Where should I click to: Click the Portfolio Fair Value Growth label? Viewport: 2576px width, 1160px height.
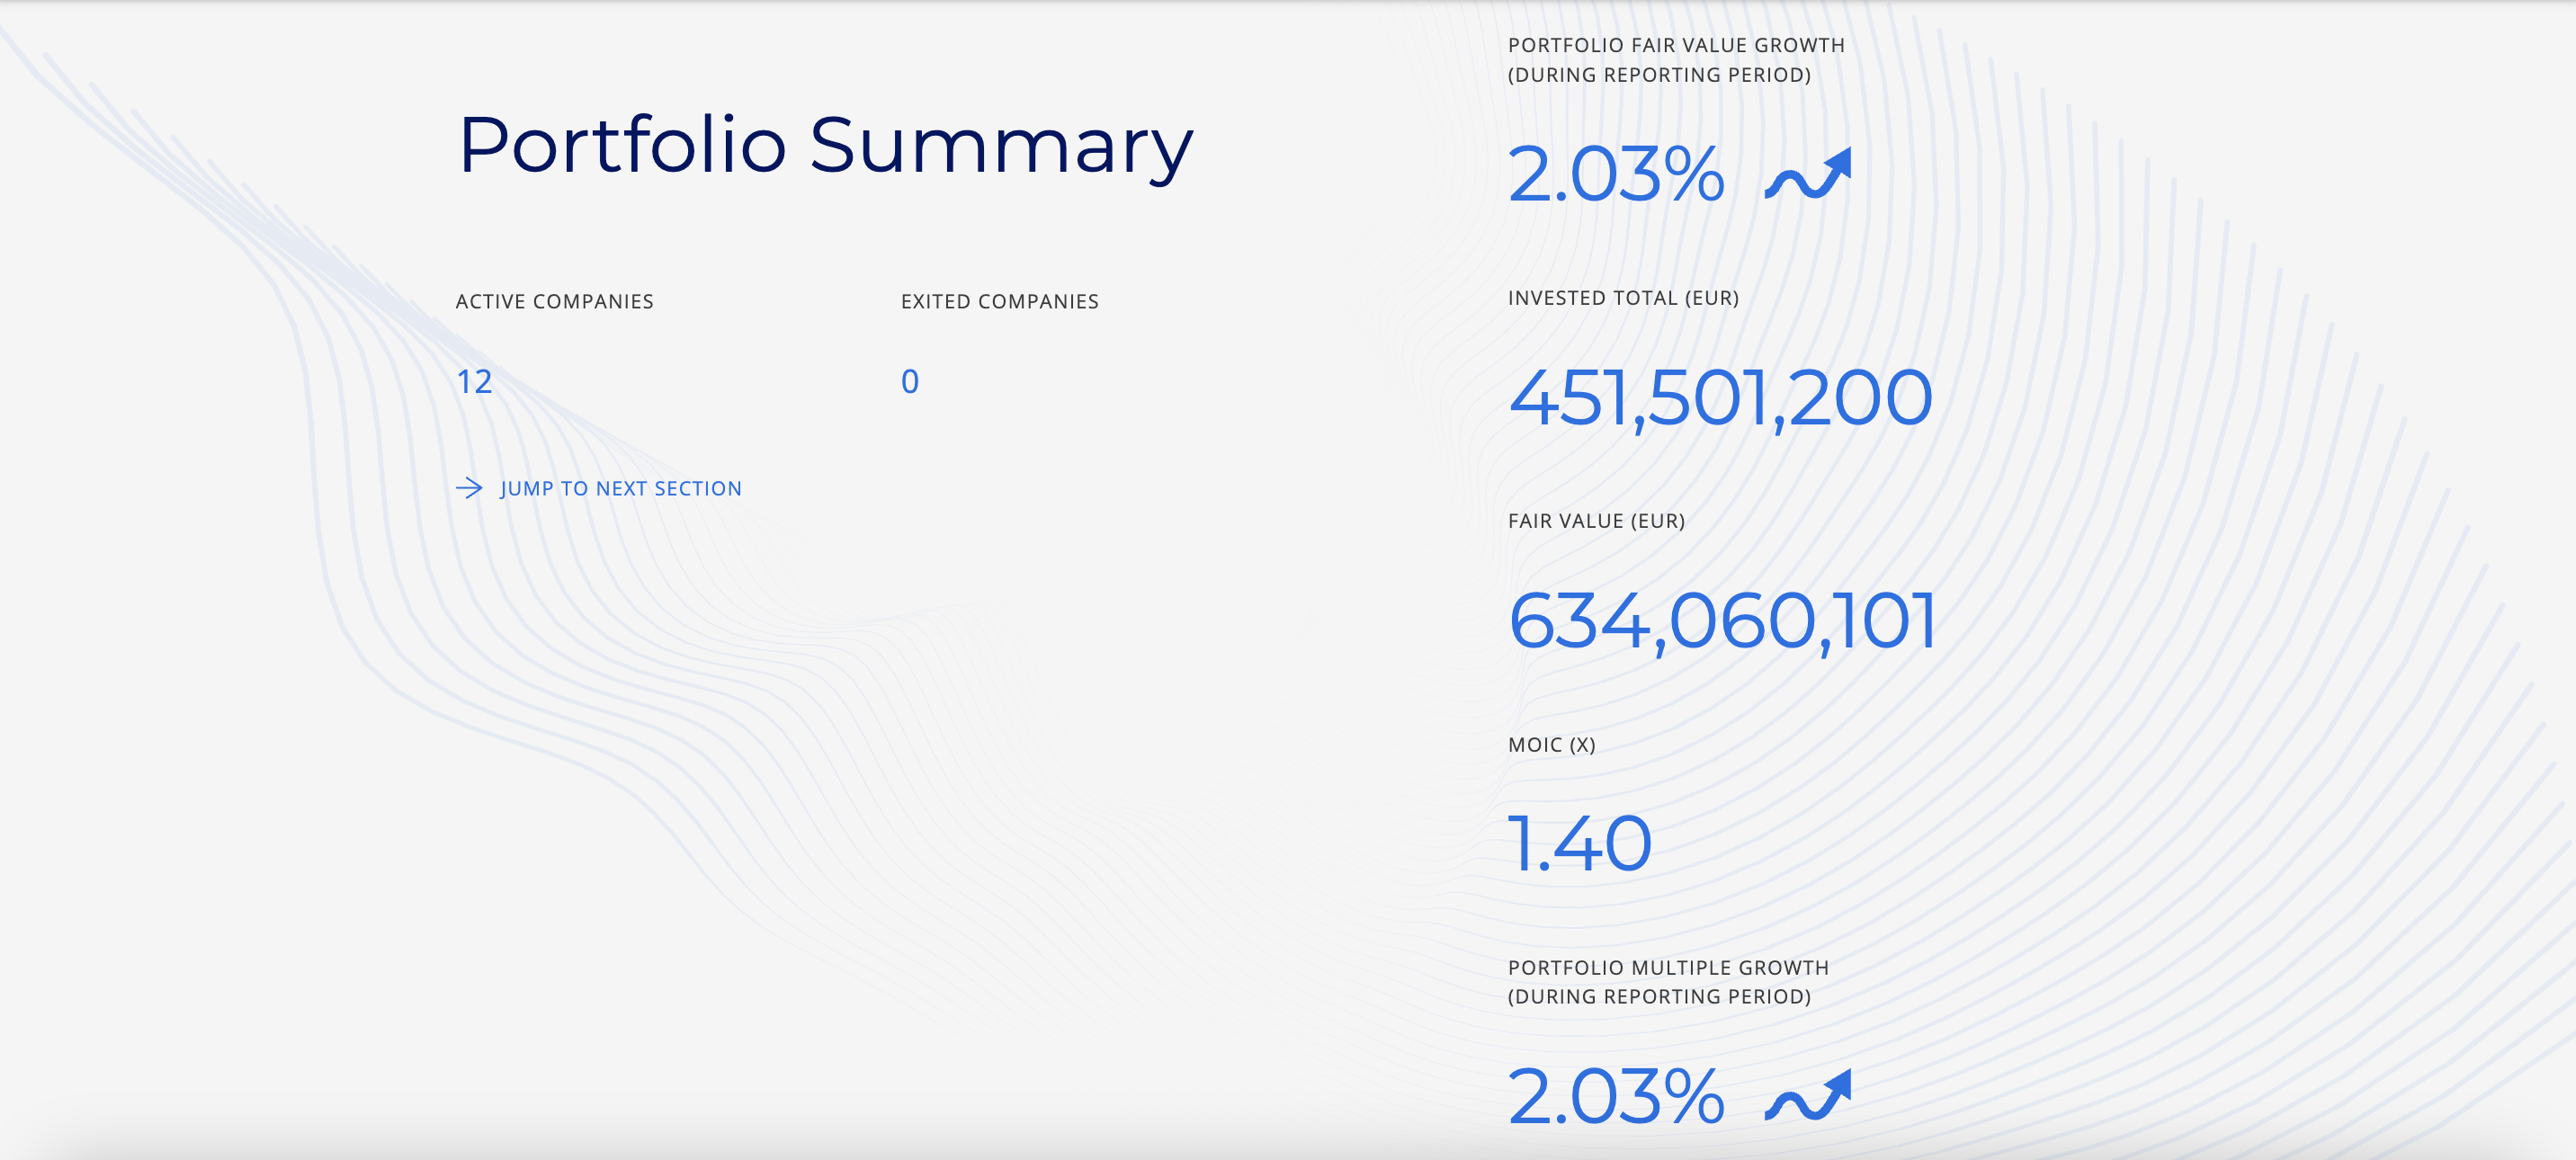point(1676,46)
